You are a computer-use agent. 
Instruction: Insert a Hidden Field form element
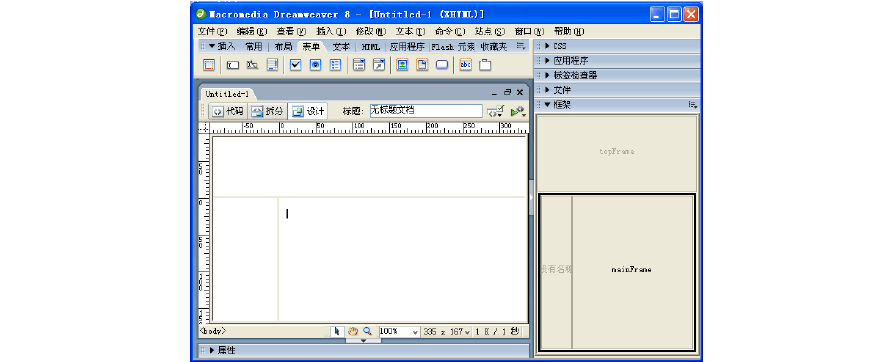point(253,65)
